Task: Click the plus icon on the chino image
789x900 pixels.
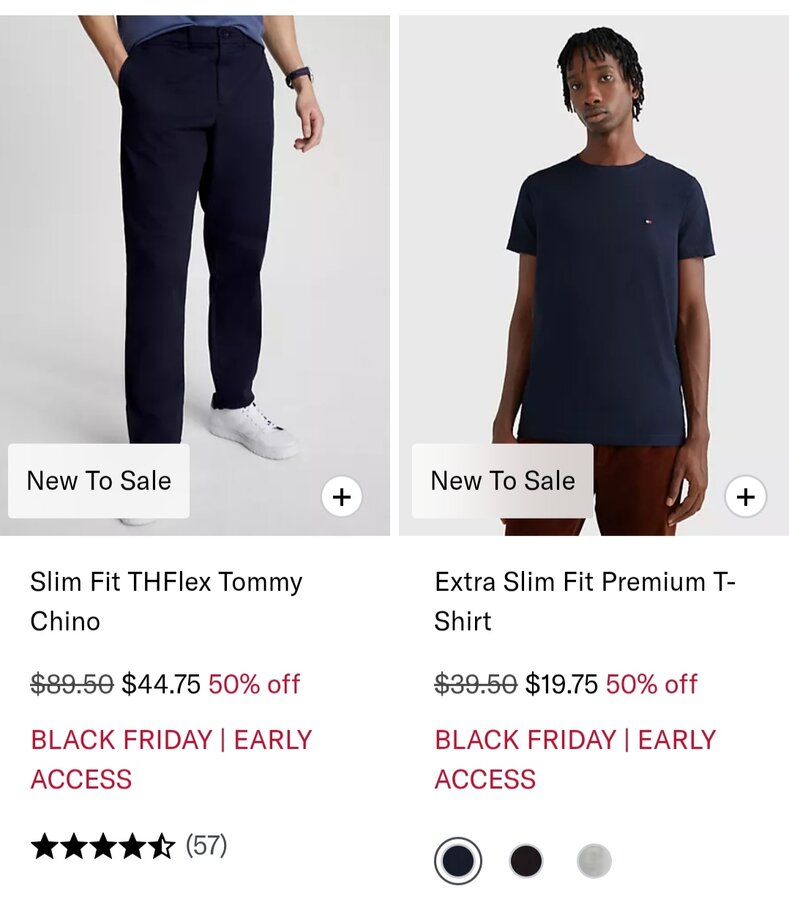Action: 342,496
